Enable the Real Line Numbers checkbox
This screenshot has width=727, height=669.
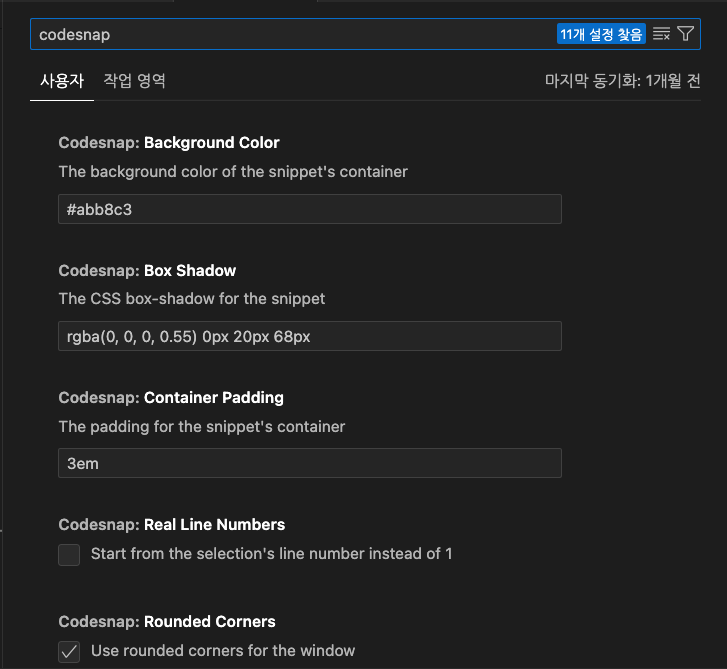69,554
